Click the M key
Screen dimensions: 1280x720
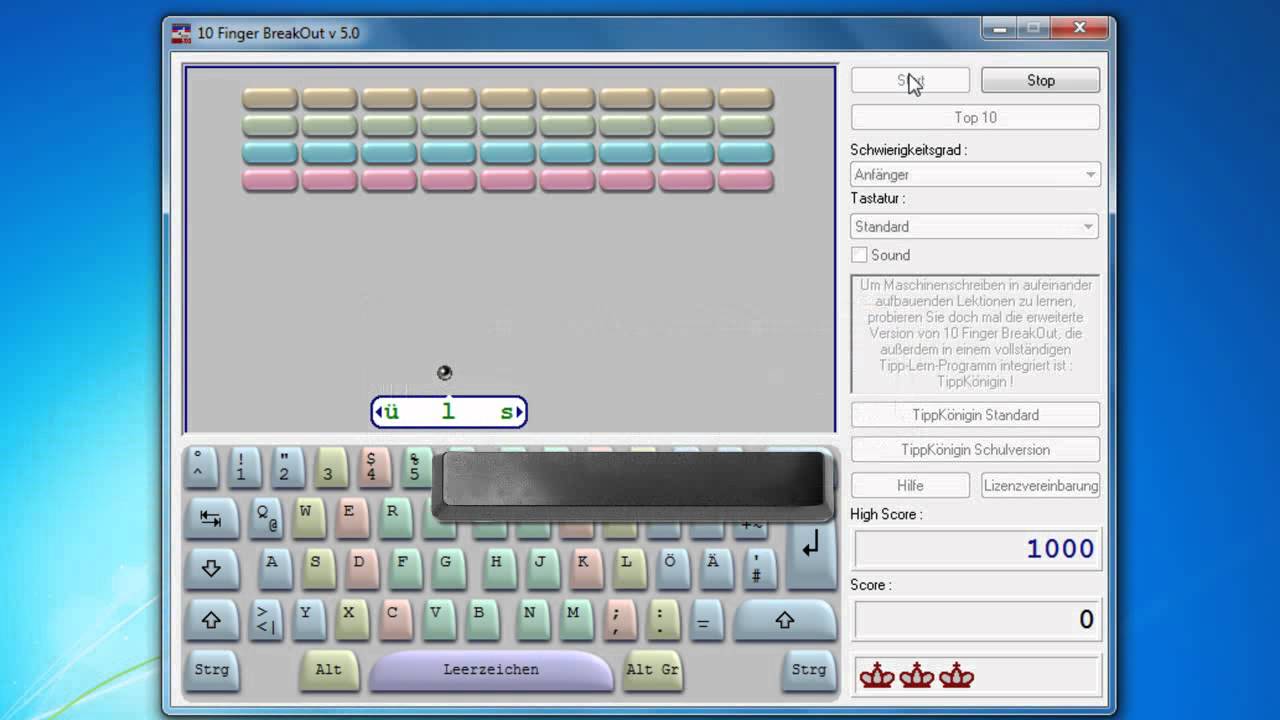click(576, 620)
